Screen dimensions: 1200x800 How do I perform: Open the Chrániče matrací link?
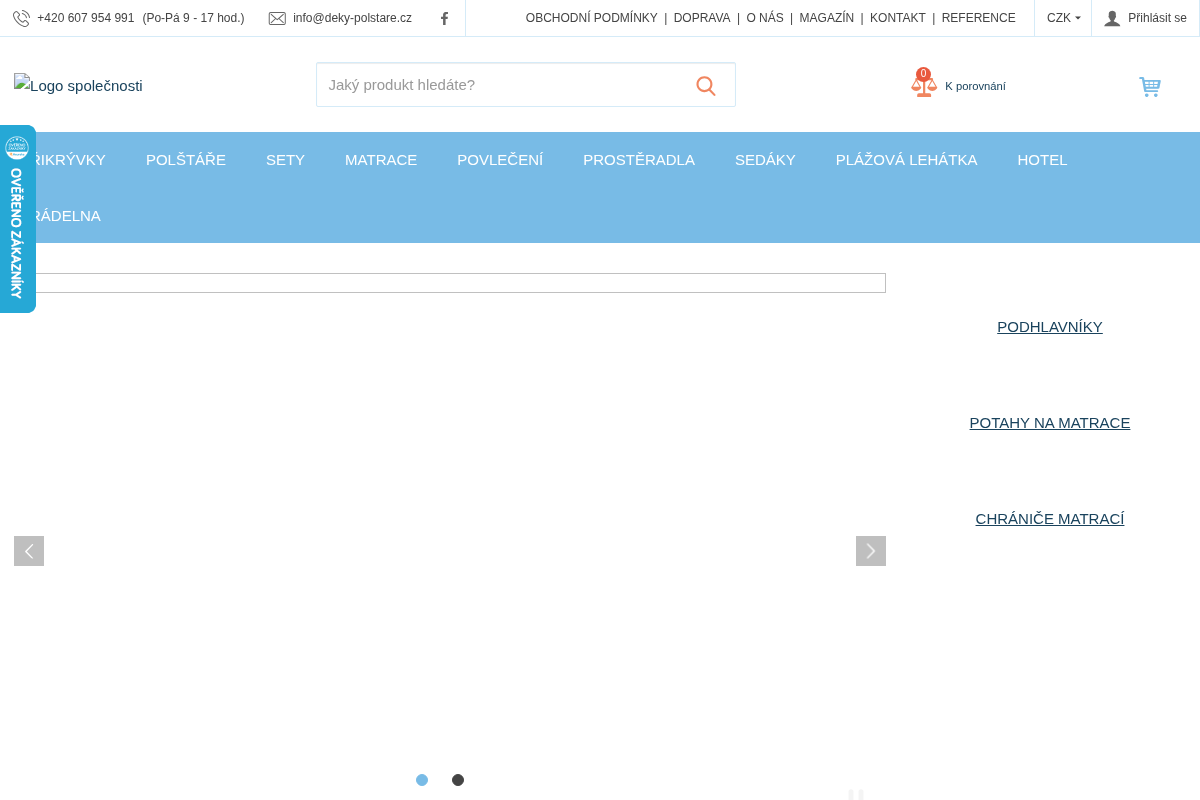(1050, 519)
